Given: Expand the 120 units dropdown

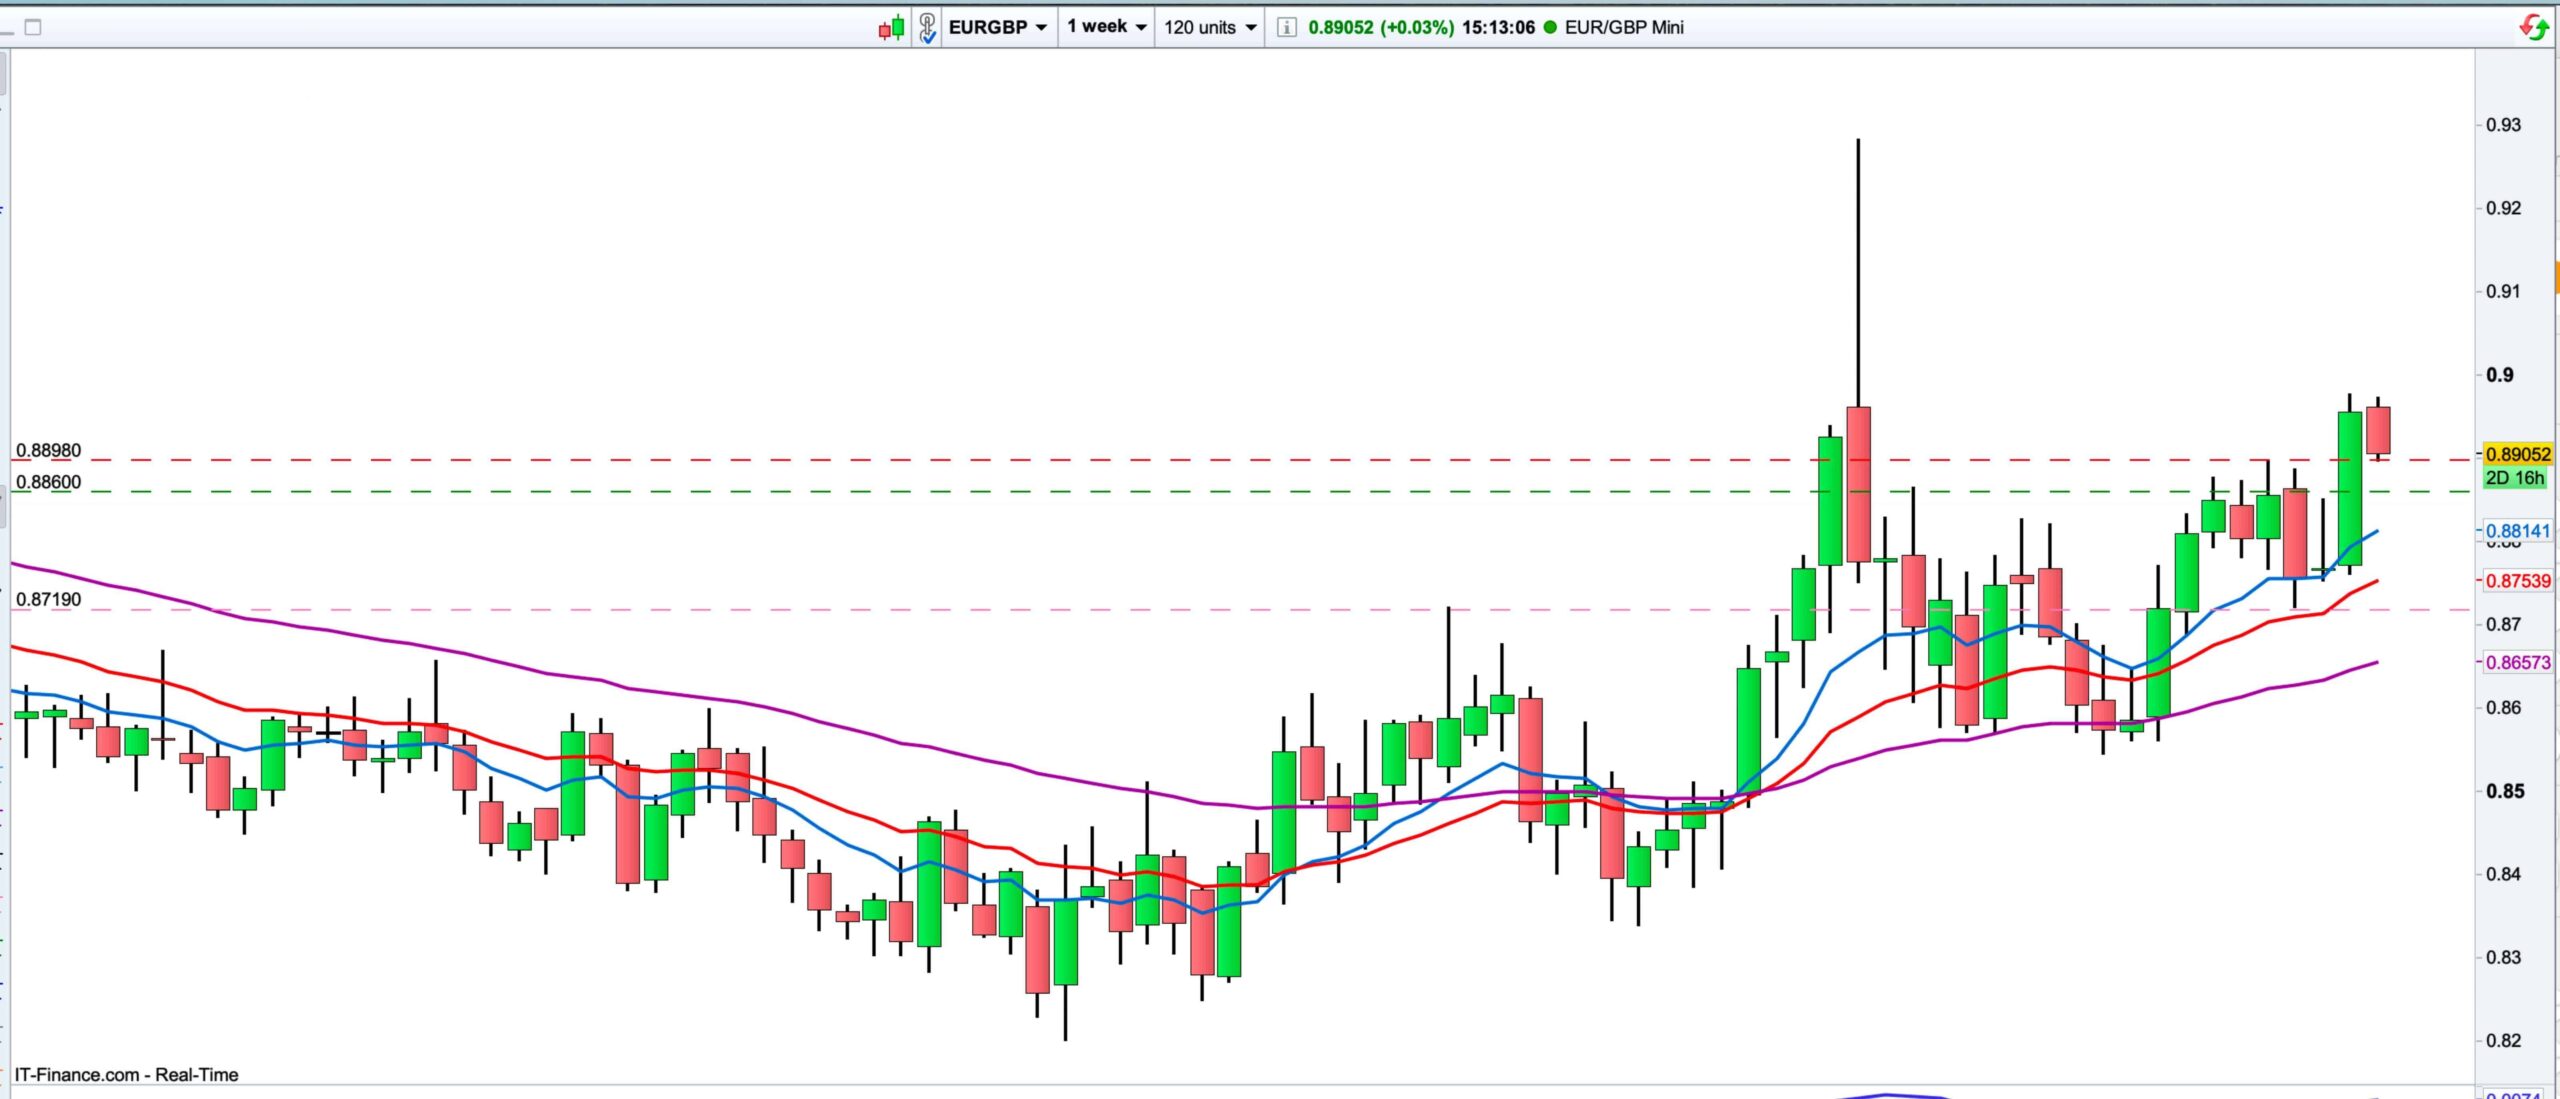Looking at the screenshot, I should coord(1209,28).
